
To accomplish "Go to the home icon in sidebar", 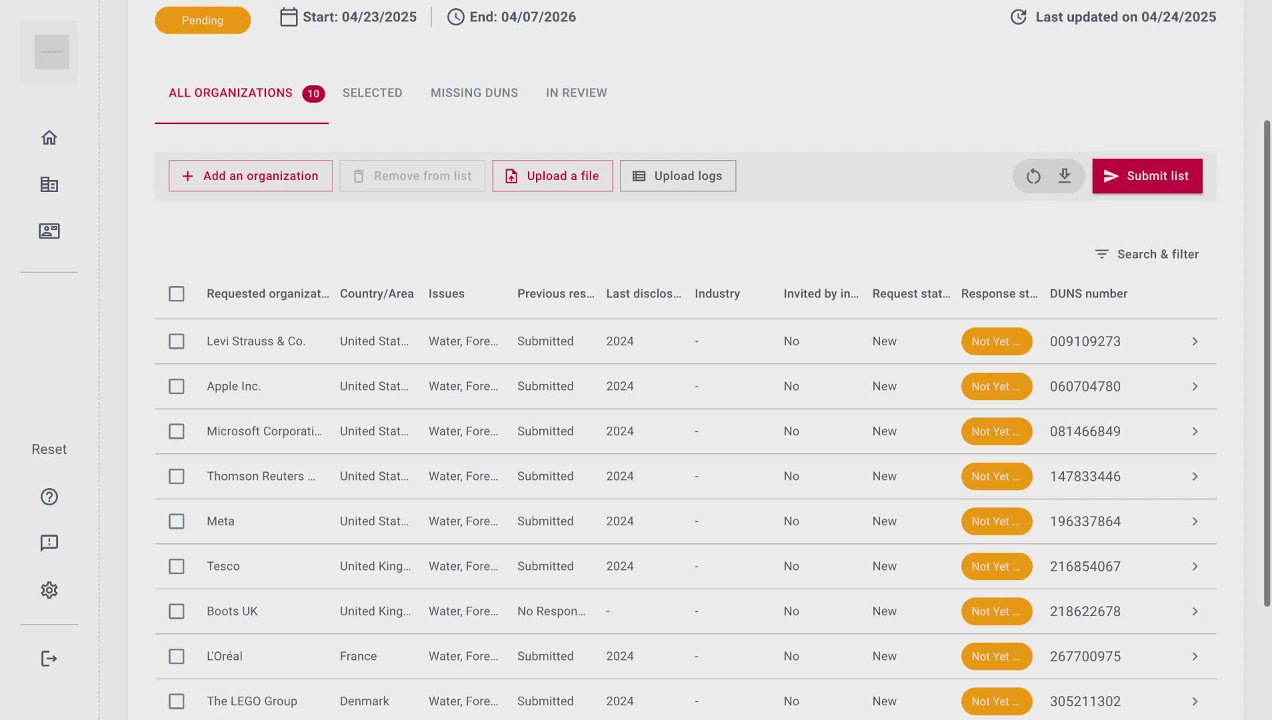I will 49,138.
